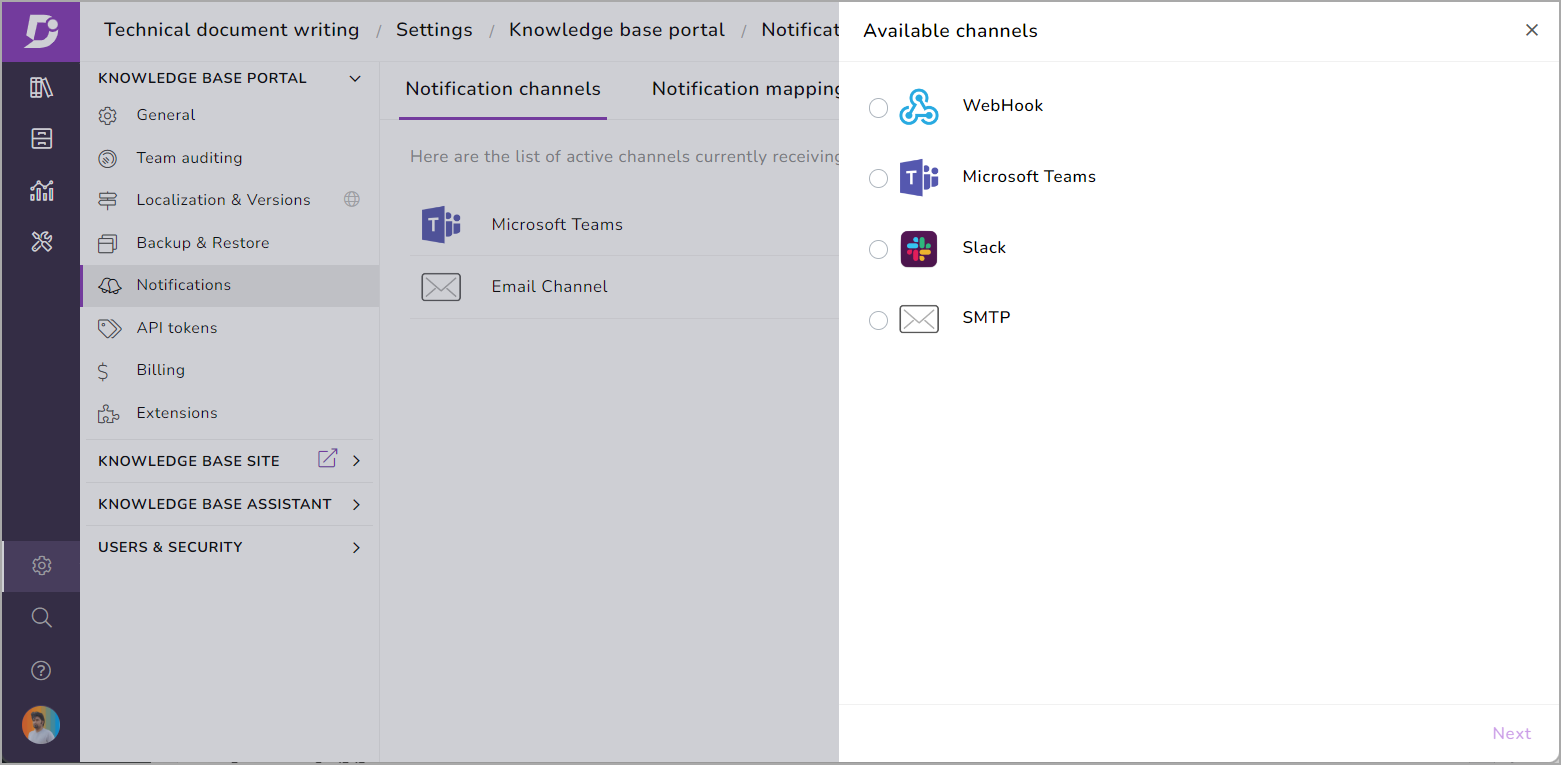Click the Microsoft Teams logo in Available channels
This screenshot has height=765, width=1561.
click(x=918, y=178)
